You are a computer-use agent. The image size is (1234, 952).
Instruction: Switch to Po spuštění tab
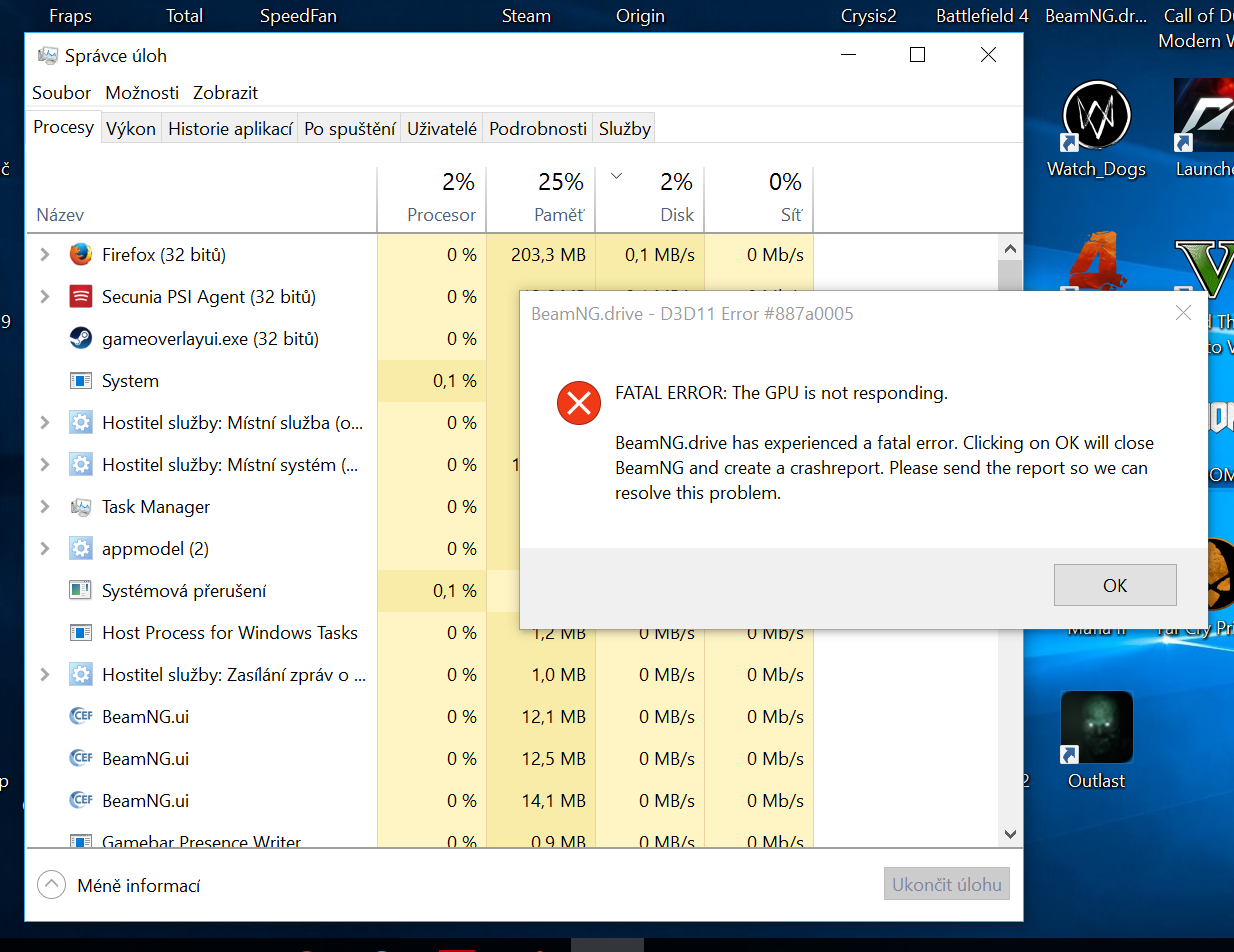click(350, 129)
